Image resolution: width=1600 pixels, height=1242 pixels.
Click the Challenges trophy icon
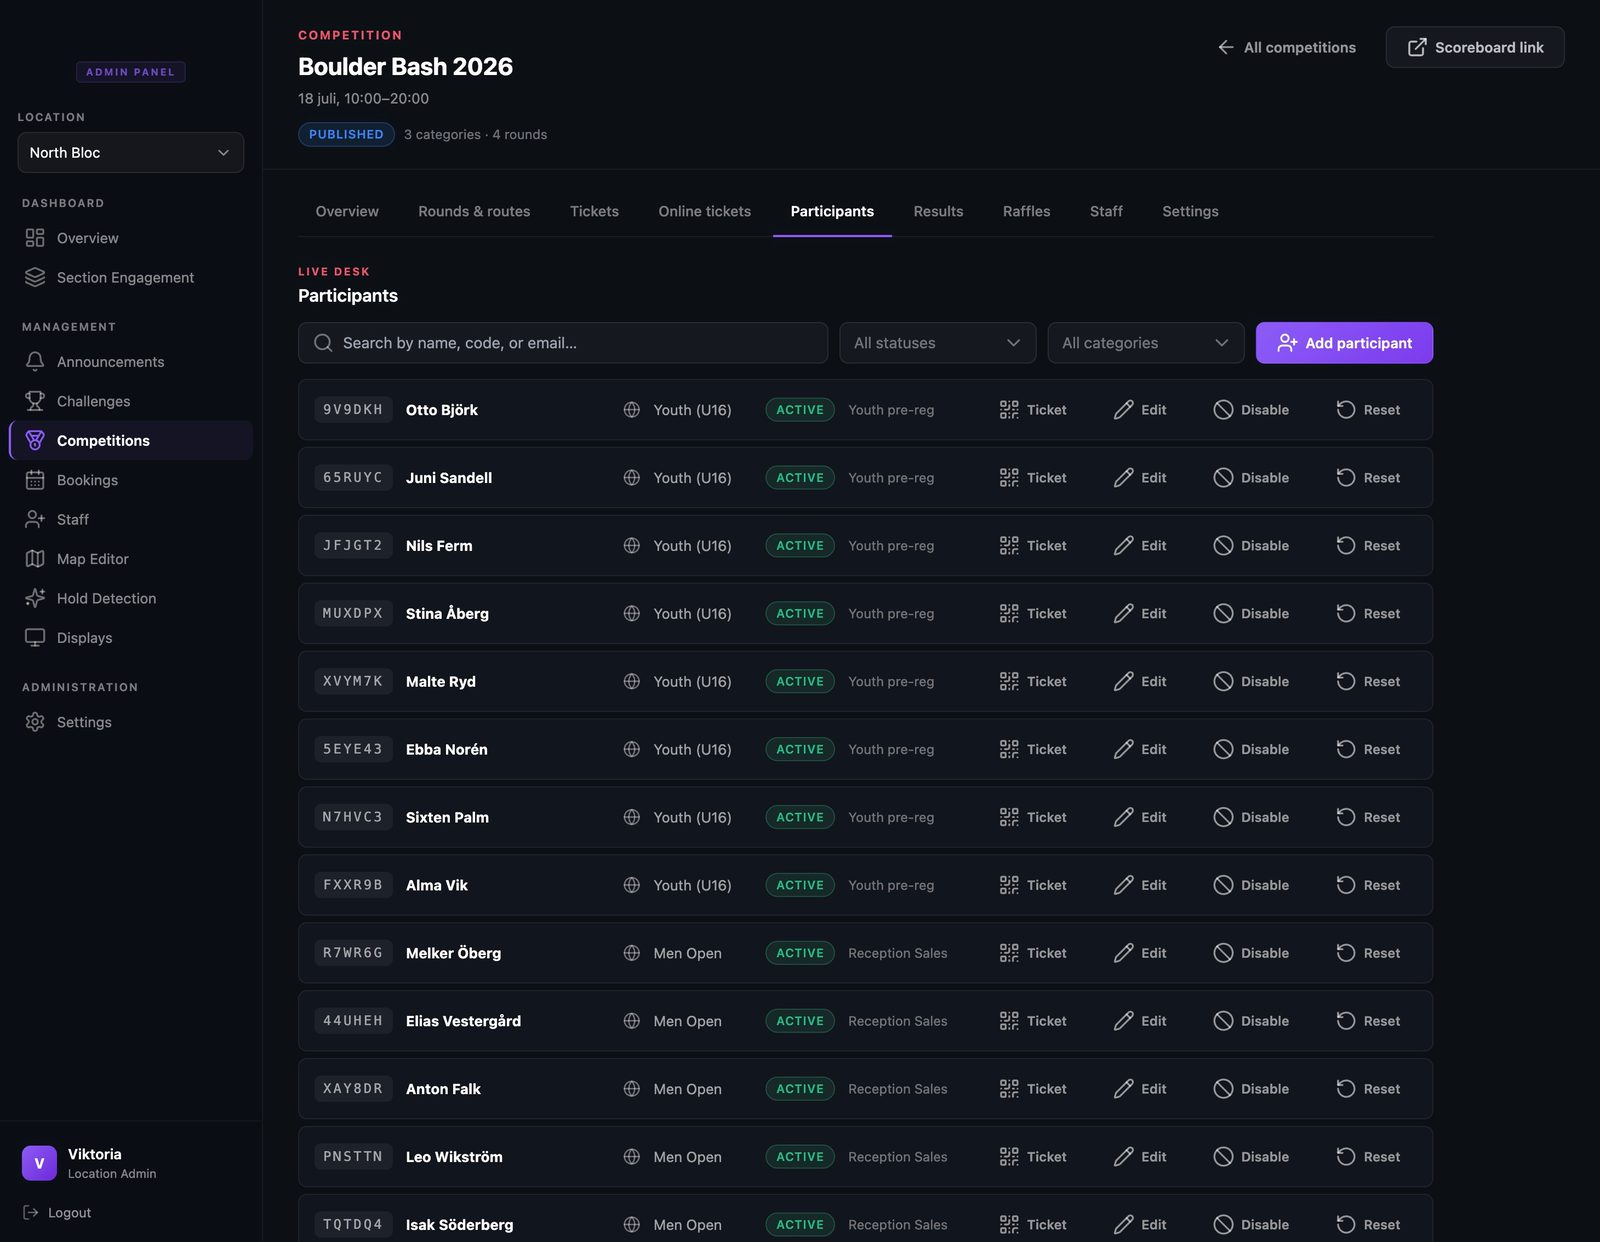pos(35,401)
